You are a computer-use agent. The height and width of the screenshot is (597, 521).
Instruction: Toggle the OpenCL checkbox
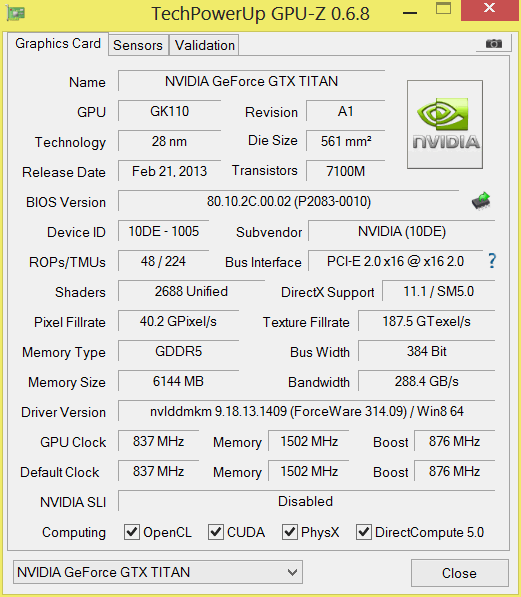132,532
